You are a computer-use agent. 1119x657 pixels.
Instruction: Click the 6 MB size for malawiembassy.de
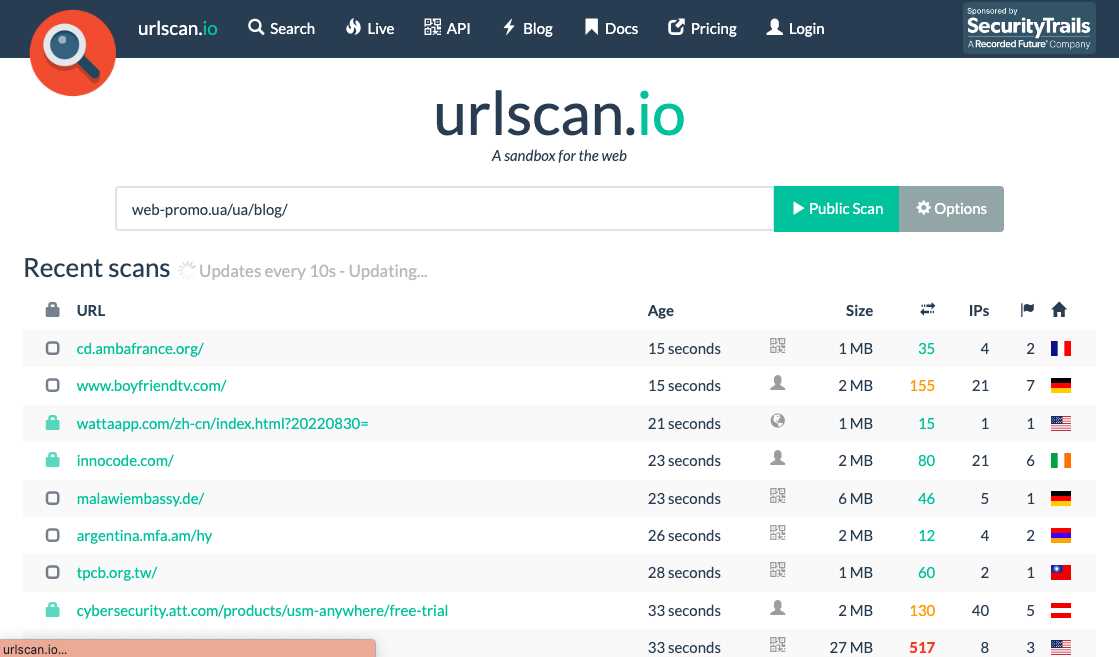[855, 499]
